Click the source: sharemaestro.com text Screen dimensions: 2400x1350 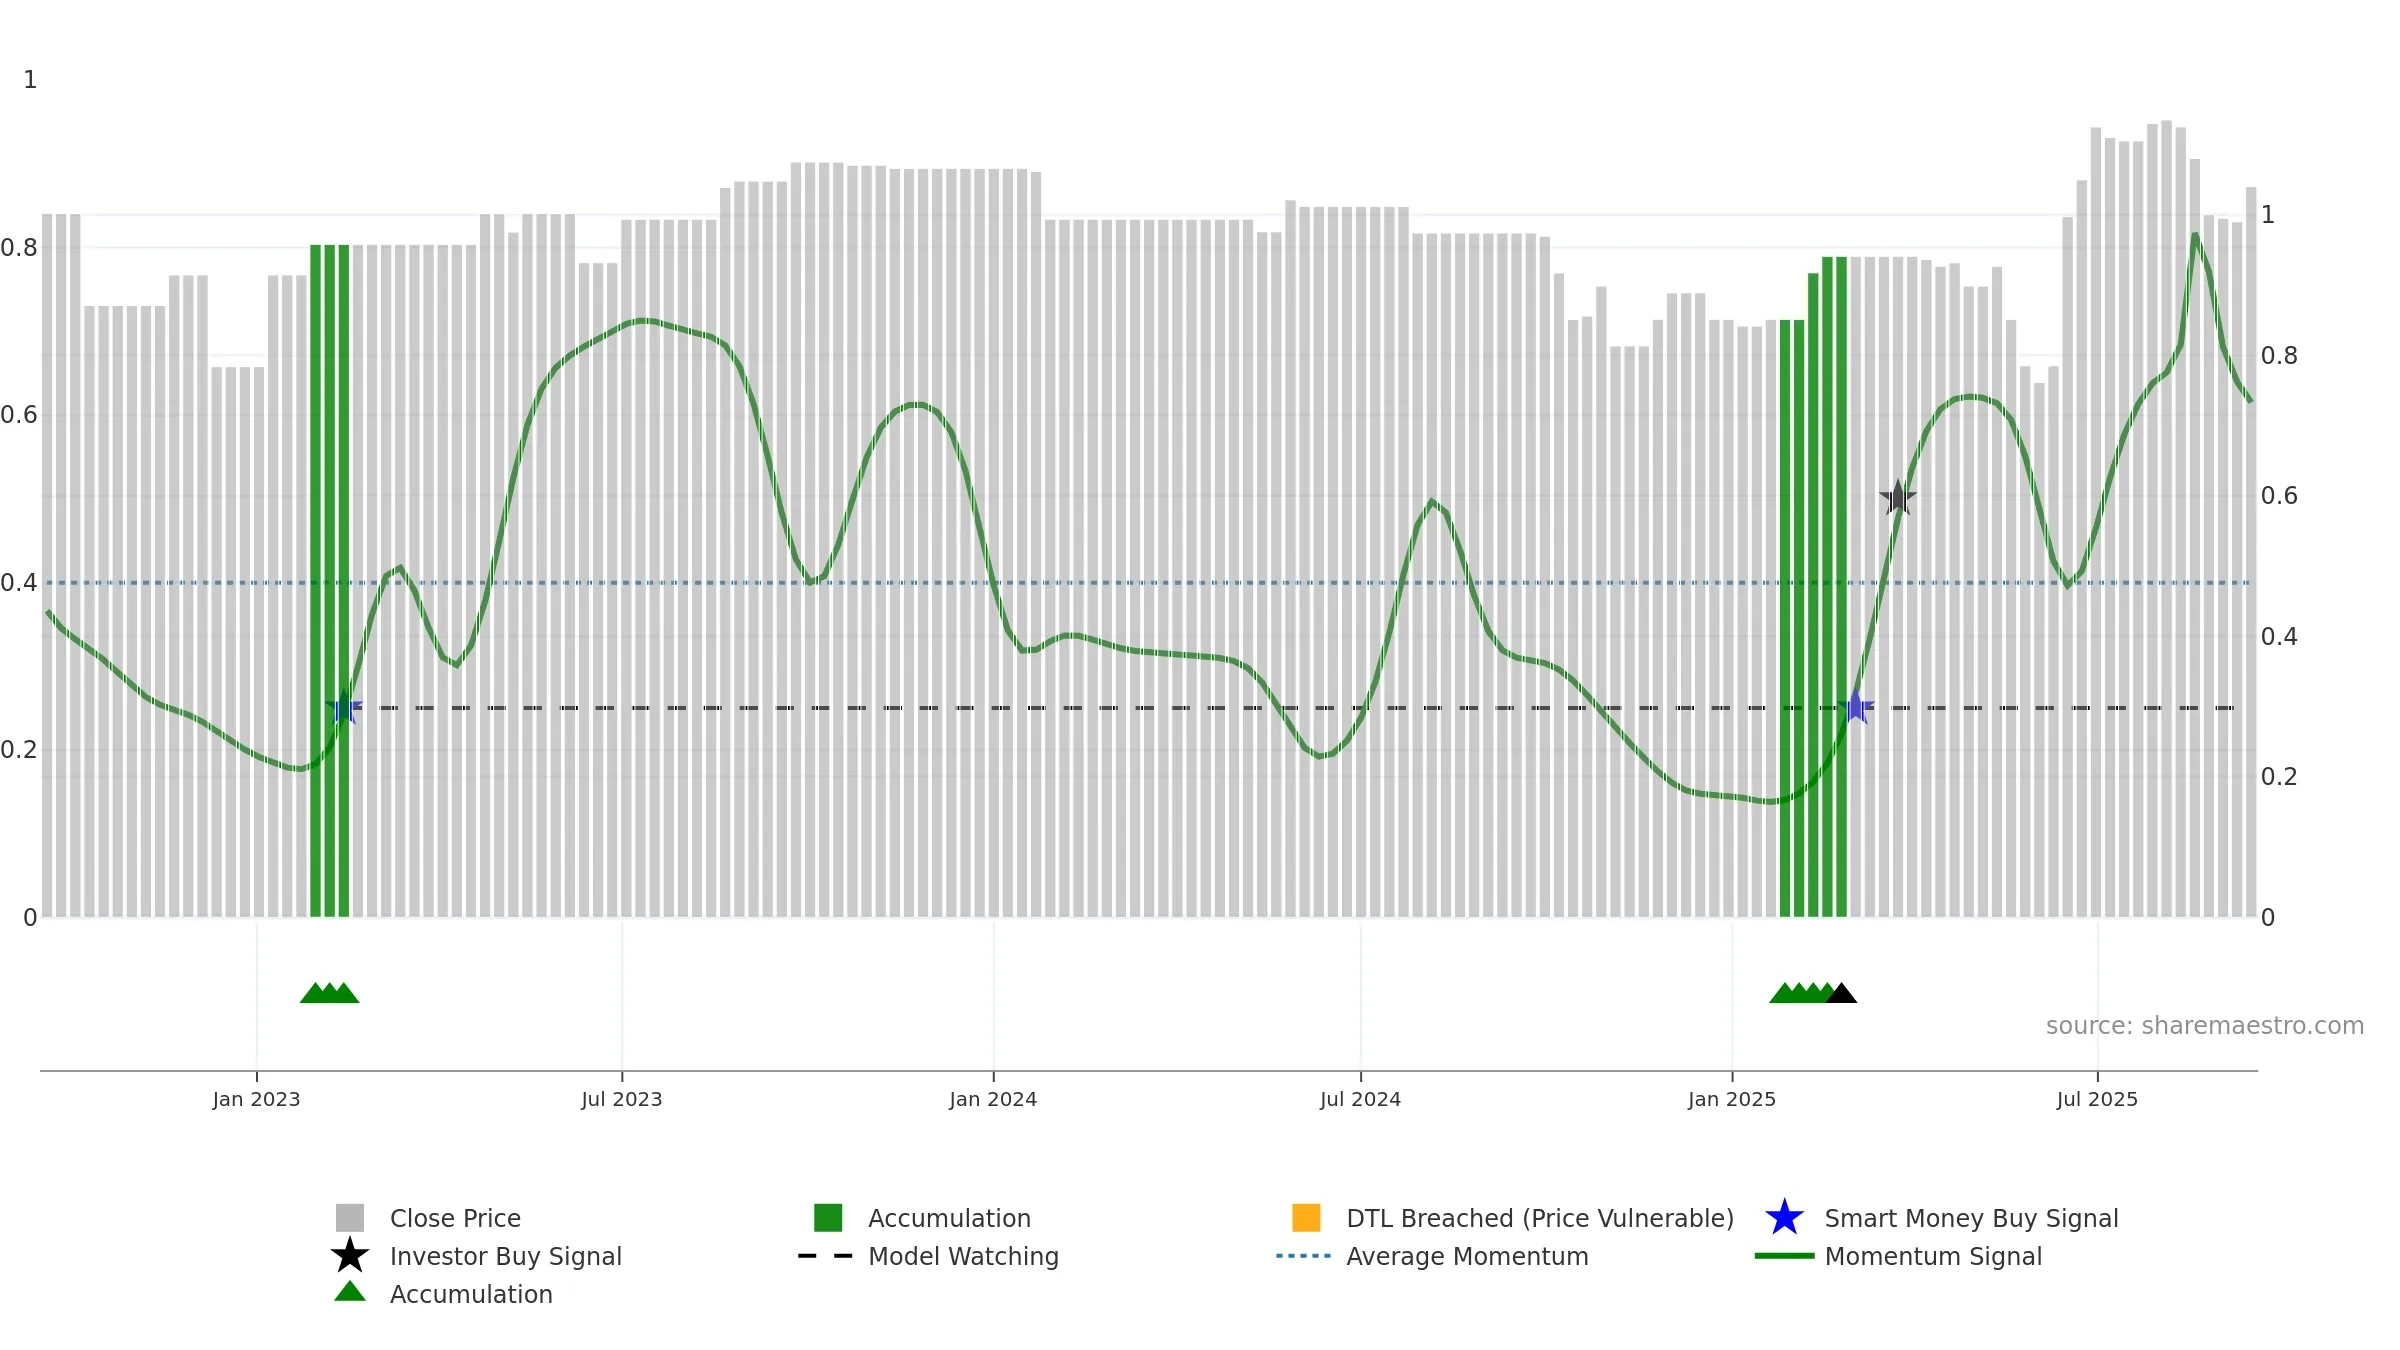[2205, 1026]
